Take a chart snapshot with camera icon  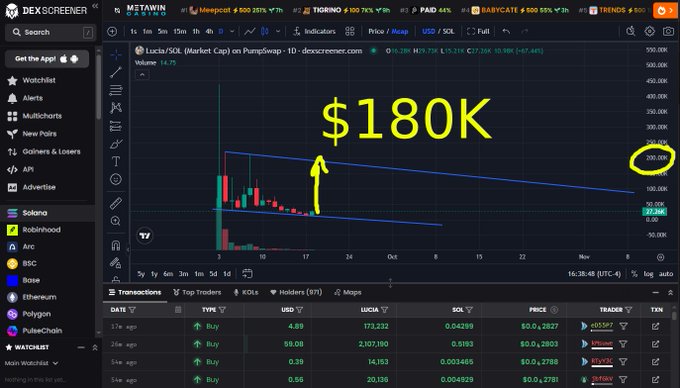668,31
